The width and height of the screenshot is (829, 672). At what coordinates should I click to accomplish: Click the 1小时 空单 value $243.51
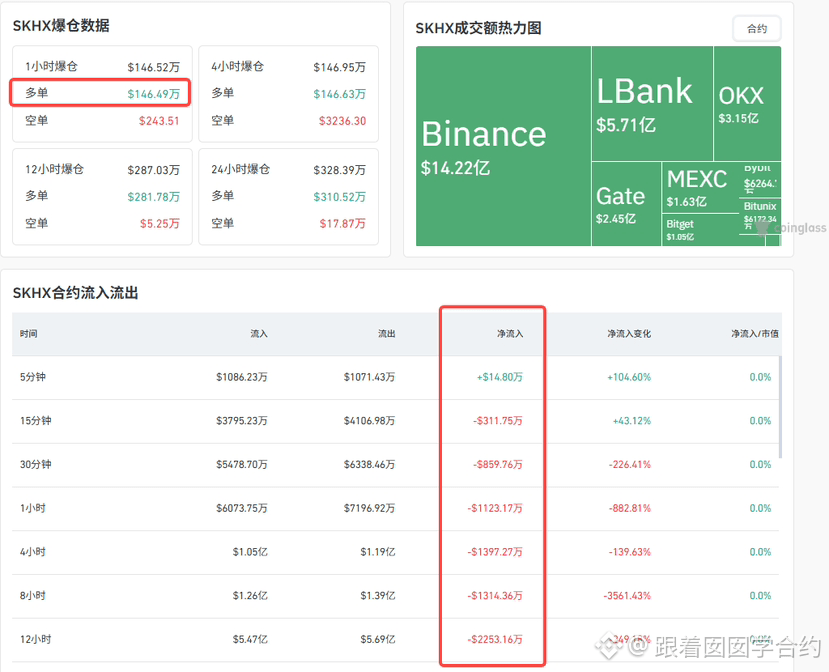click(159, 121)
